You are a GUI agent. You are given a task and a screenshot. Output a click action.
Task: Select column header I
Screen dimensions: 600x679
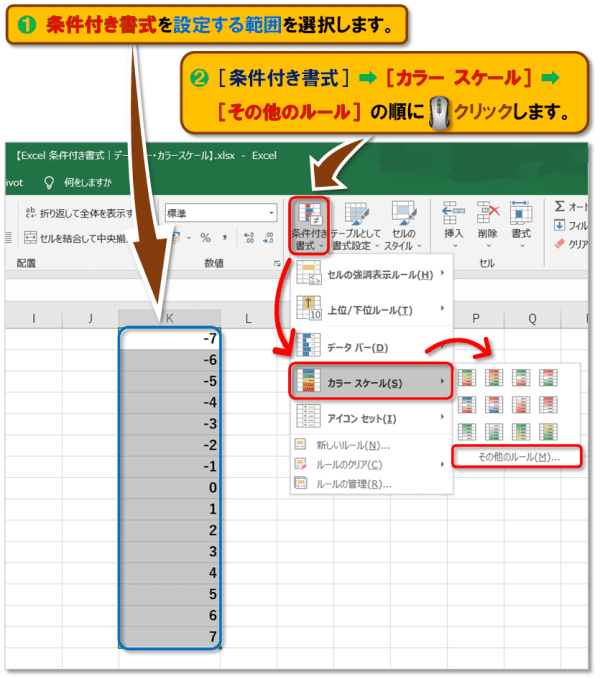[x=33, y=319]
